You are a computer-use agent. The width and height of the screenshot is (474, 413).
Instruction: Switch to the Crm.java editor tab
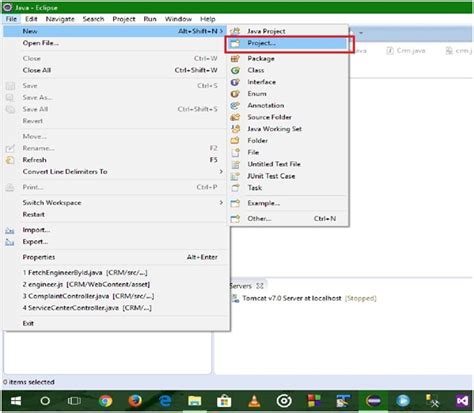coord(406,51)
